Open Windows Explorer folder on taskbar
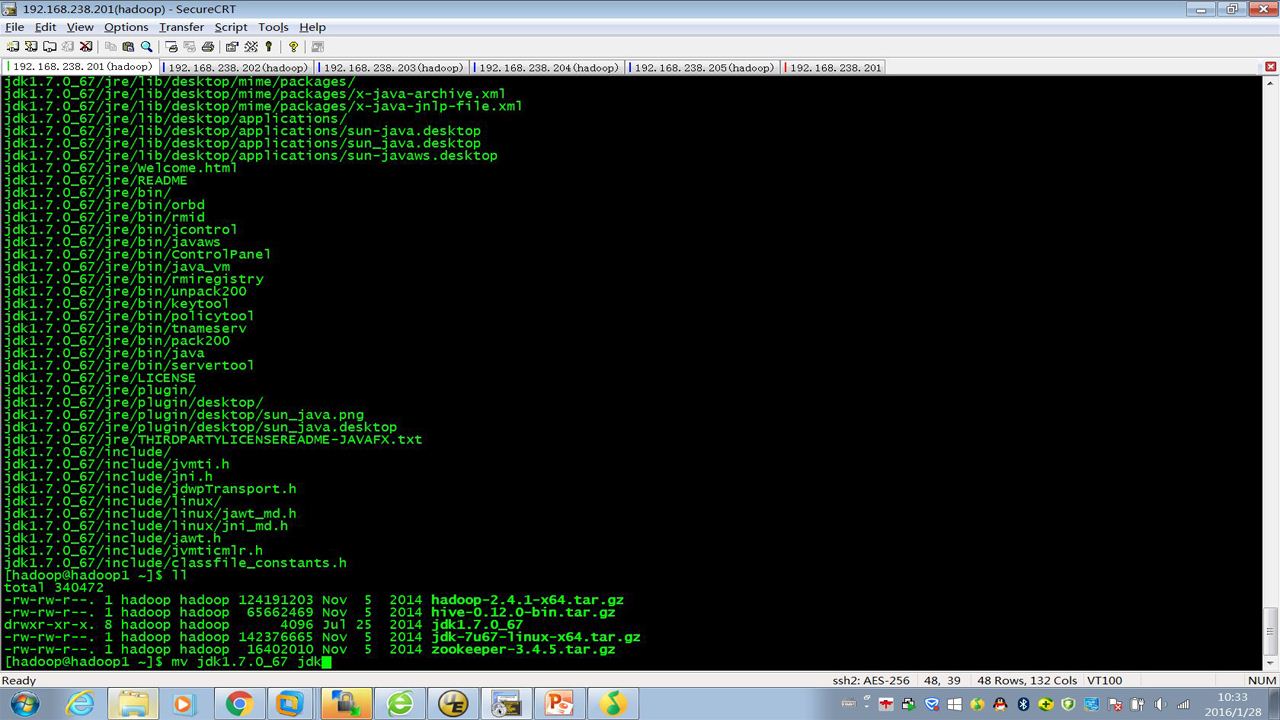This screenshot has width=1280, height=720. click(134, 704)
